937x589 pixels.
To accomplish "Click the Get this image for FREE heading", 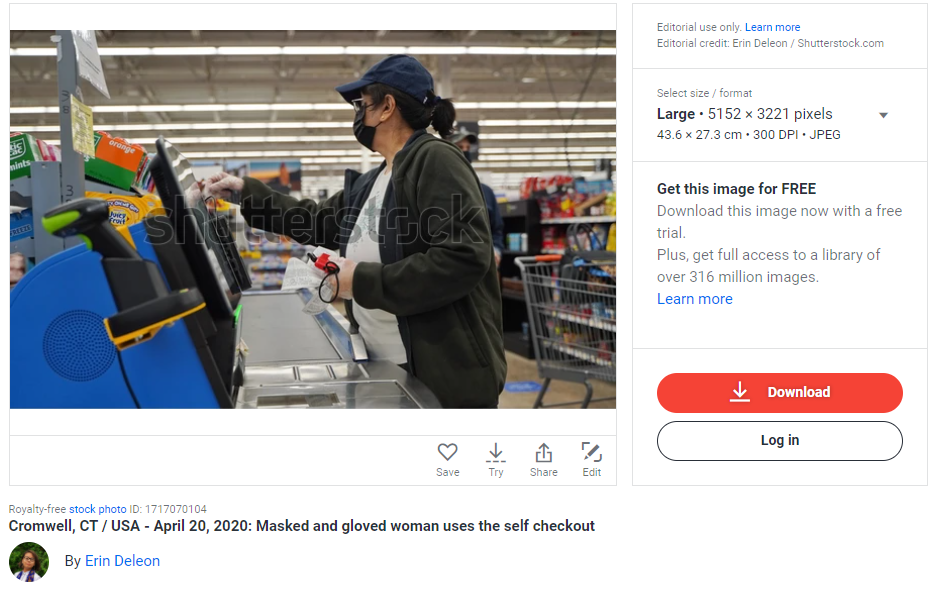I will pos(736,189).
